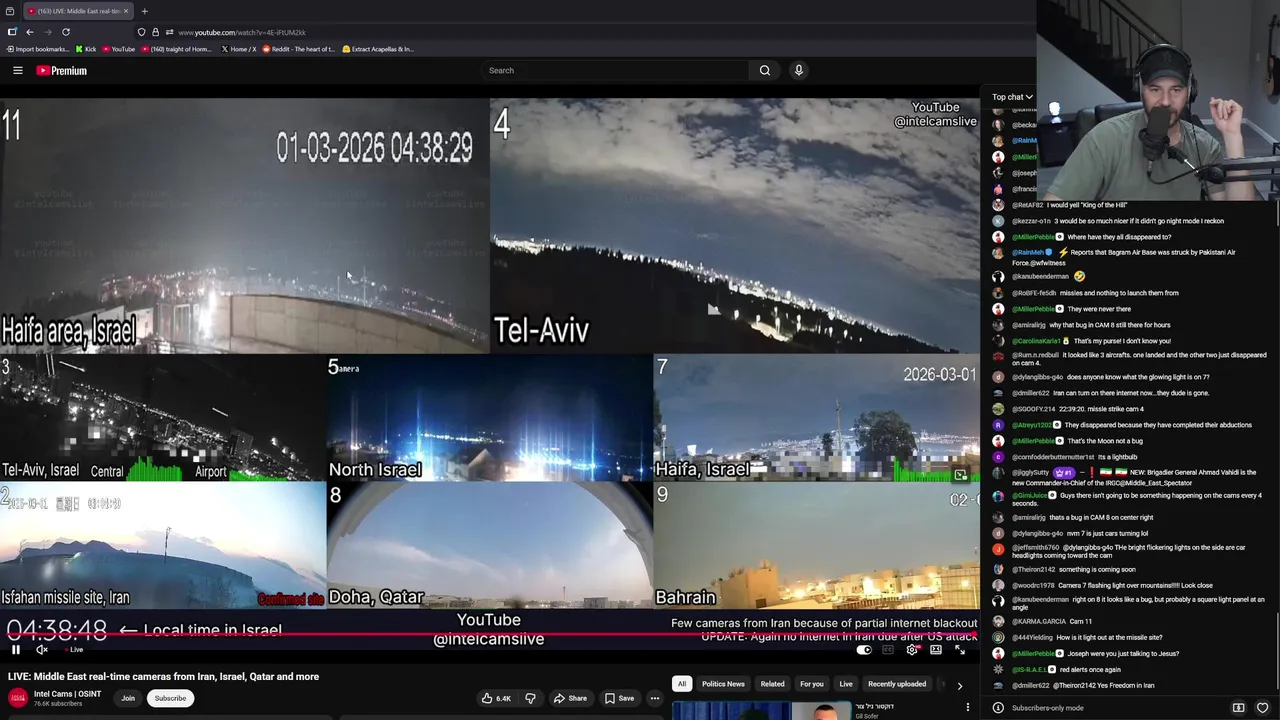Open a new browser tab
This screenshot has width=1280, height=720.
(x=144, y=11)
